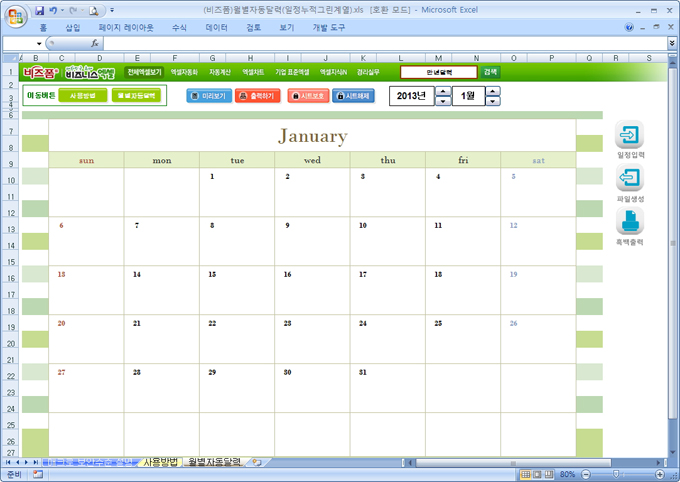
Task: Click the 엑셀자동화 menu item
Action: (184, 72)
